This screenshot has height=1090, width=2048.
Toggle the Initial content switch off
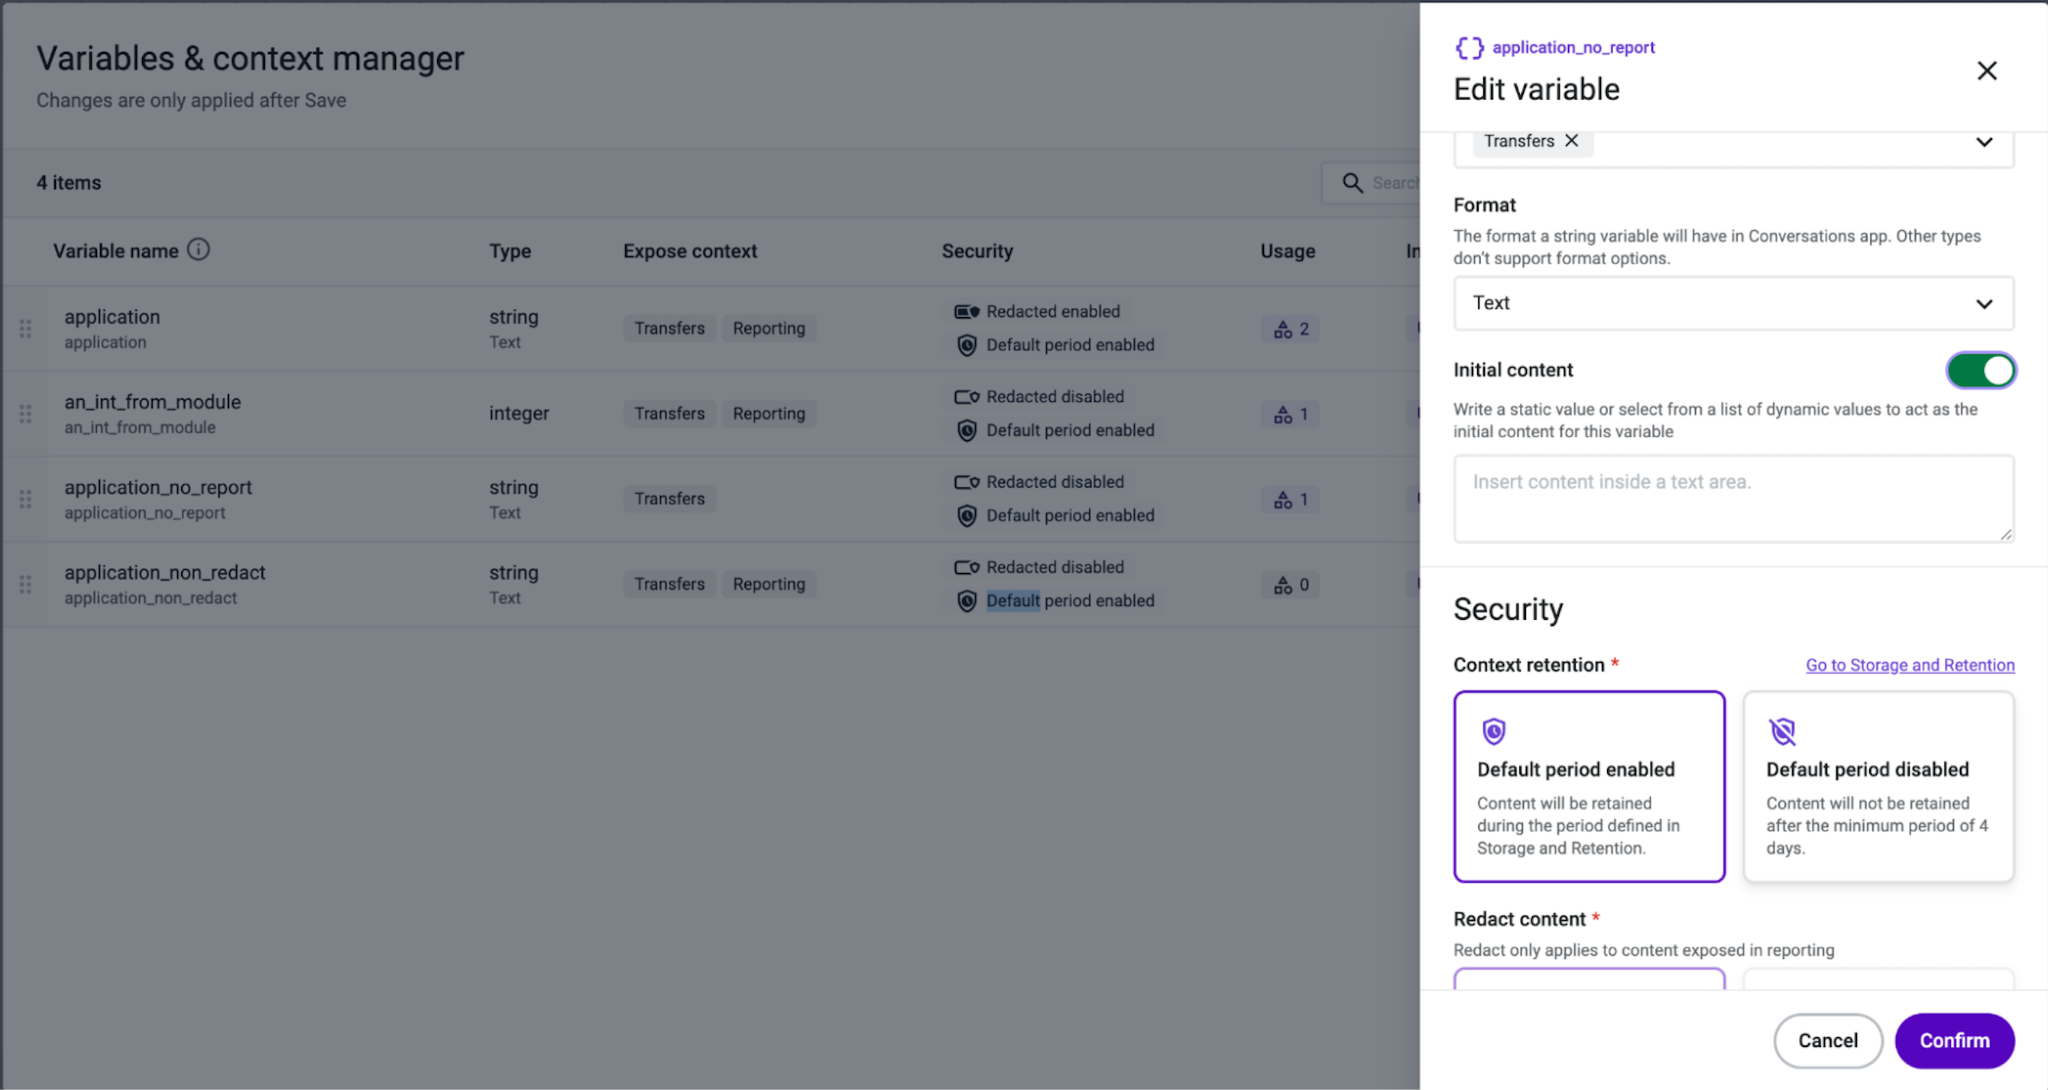[x=1980, y=370]
